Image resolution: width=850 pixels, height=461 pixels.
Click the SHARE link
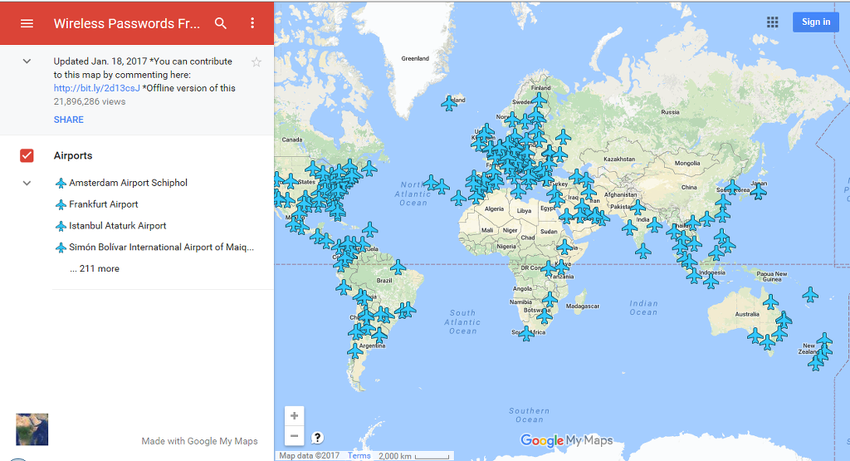(68, 120)
